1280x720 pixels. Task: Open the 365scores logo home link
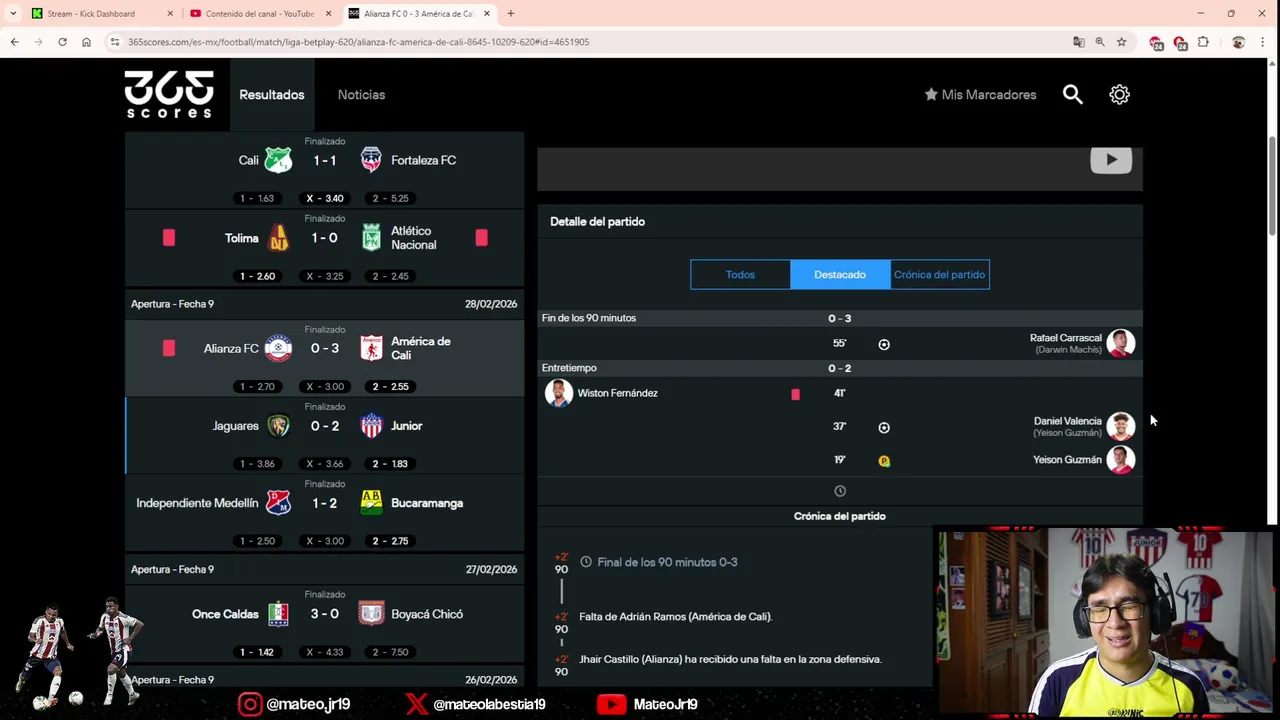tap(169, 94)
